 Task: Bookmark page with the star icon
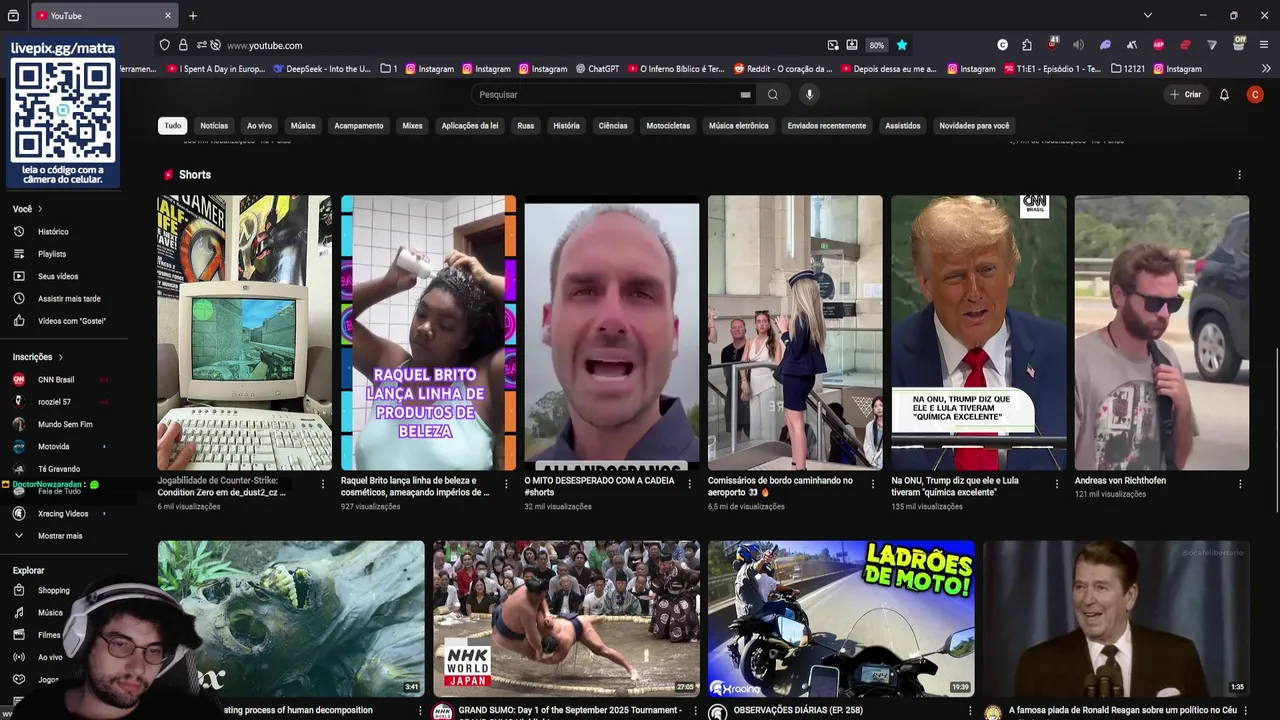[902, 45]
